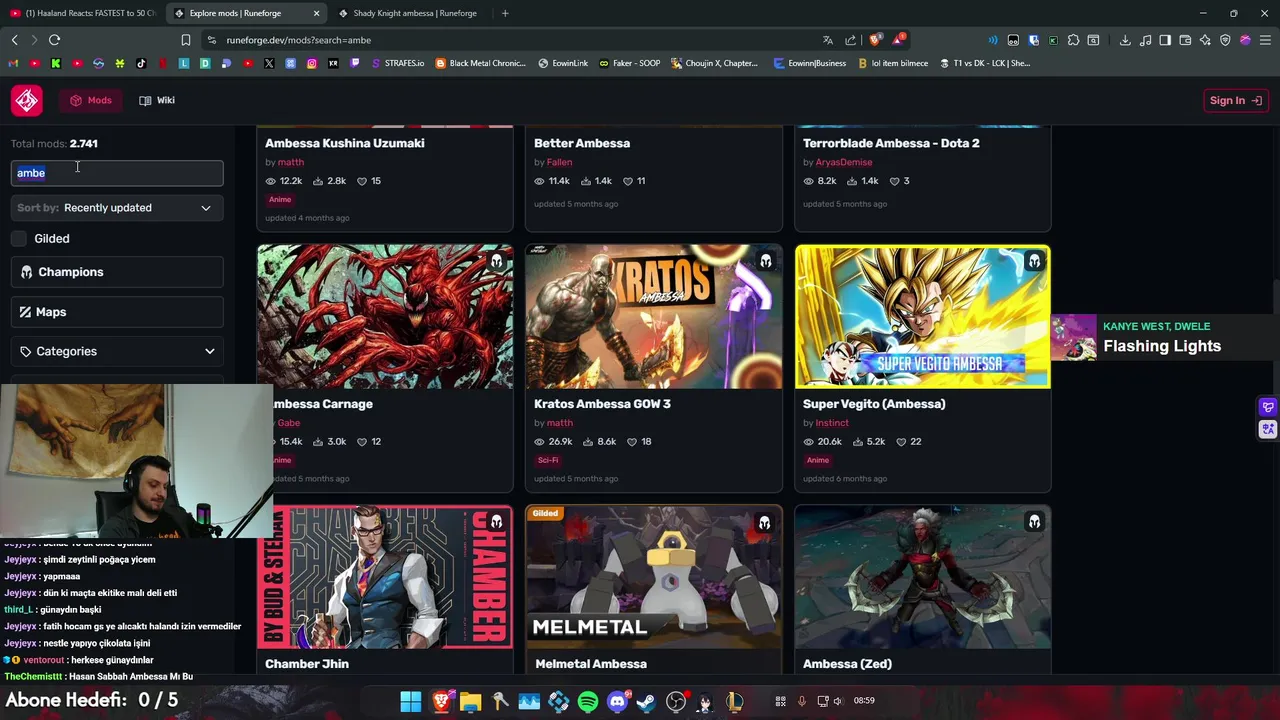Screen dimensions: 1280x720
Task: Click author AryasDemise link
Action: click(844, 162)
